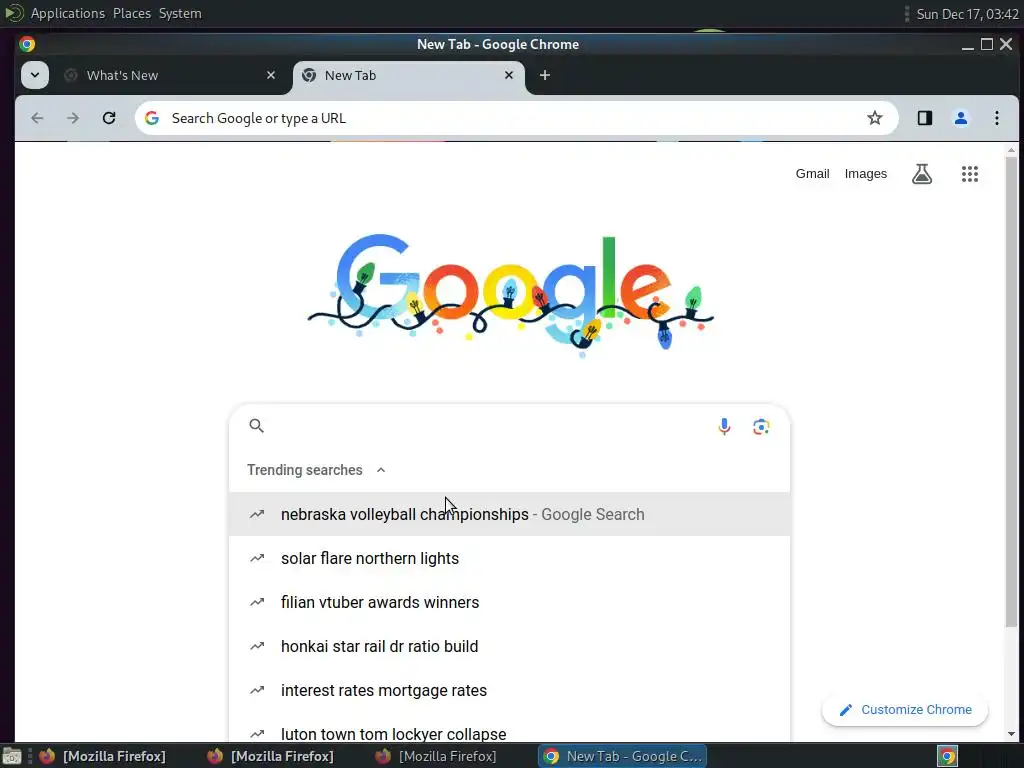Open the tab search dropdown arrow

(35, 74)
